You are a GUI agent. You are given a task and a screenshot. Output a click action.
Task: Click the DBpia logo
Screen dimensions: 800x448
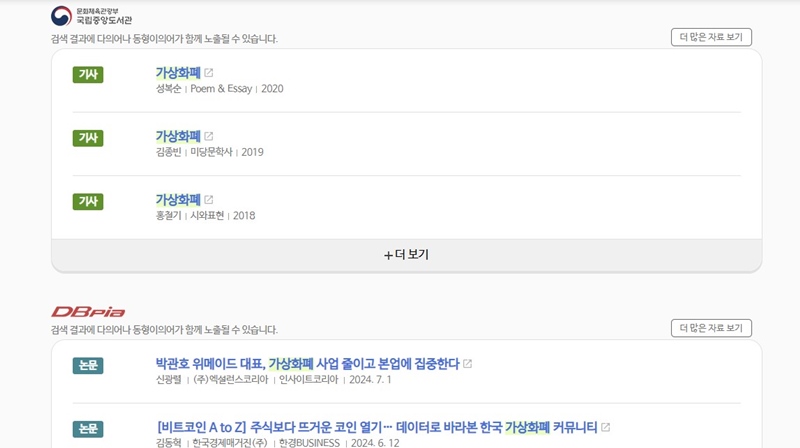pos(88,312)
